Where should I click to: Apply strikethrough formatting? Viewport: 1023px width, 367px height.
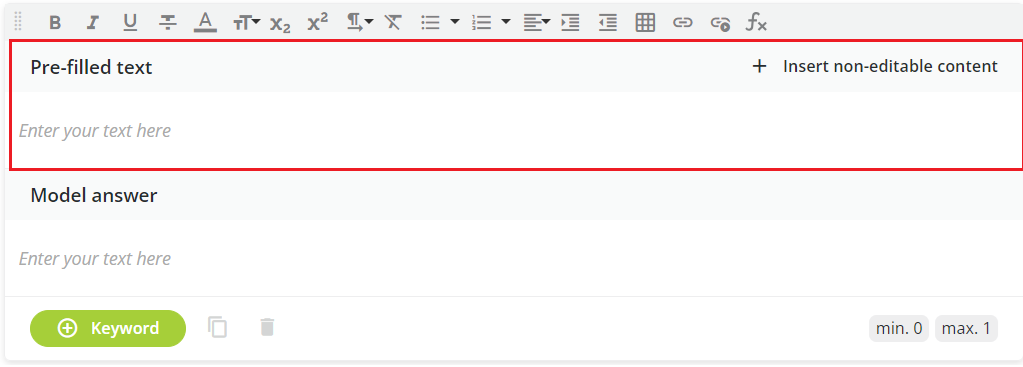(168, 23)
